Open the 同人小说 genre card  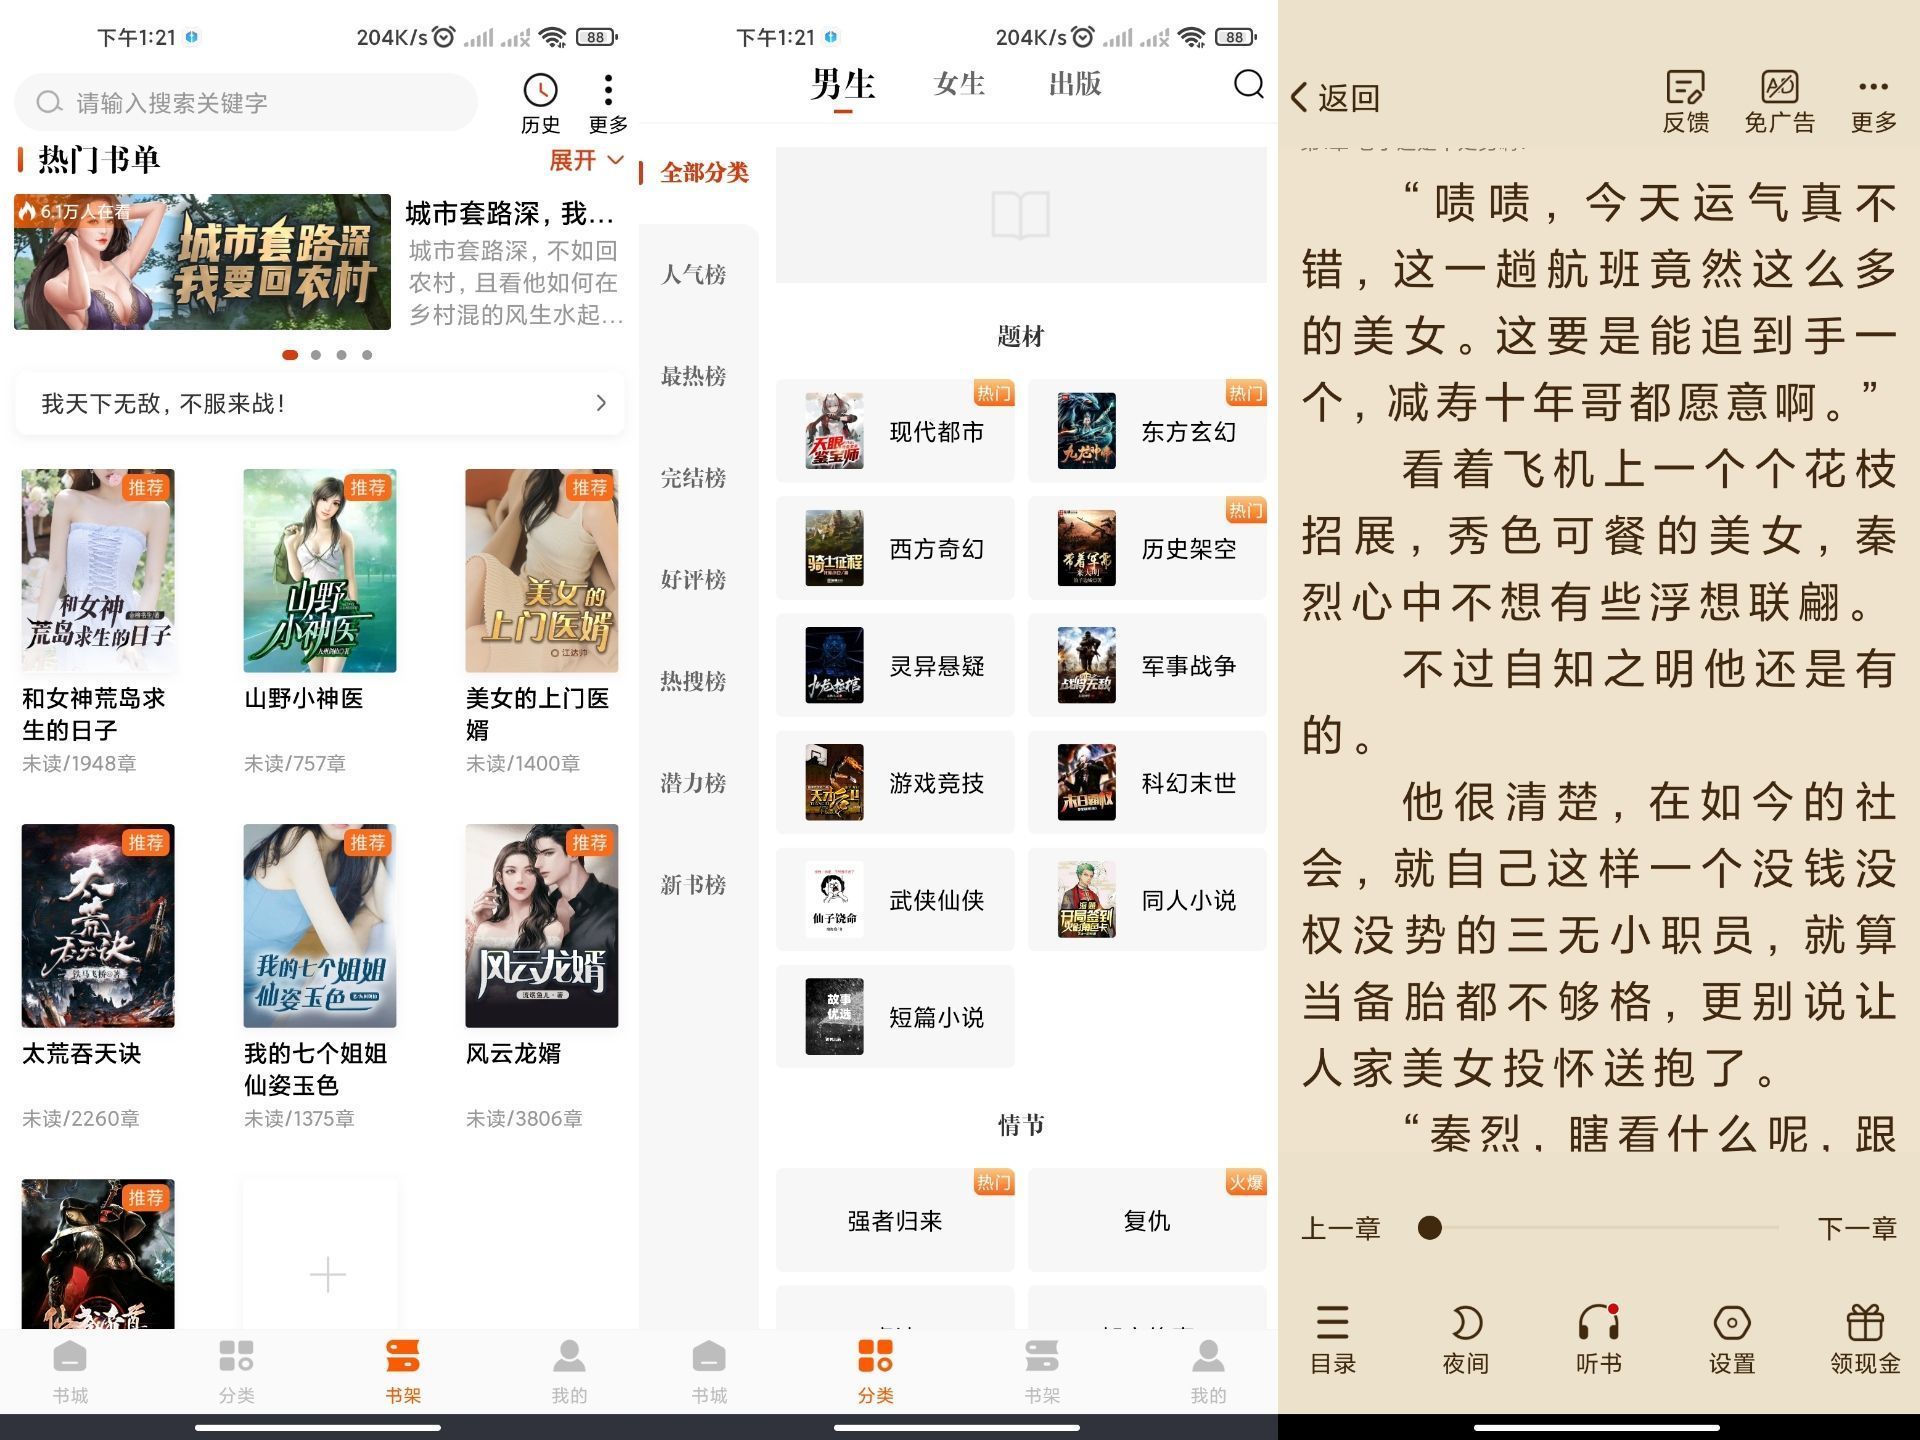pos(1147,899)
